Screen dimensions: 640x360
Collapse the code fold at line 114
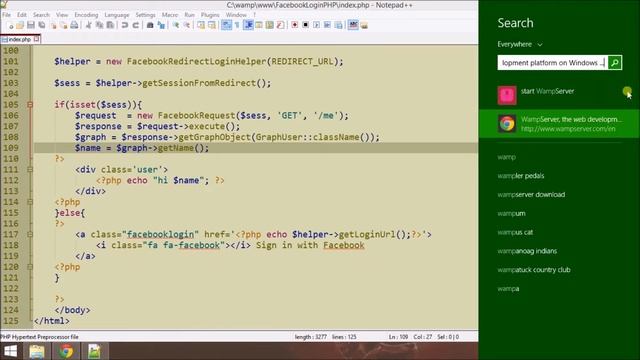pos(30,202)
